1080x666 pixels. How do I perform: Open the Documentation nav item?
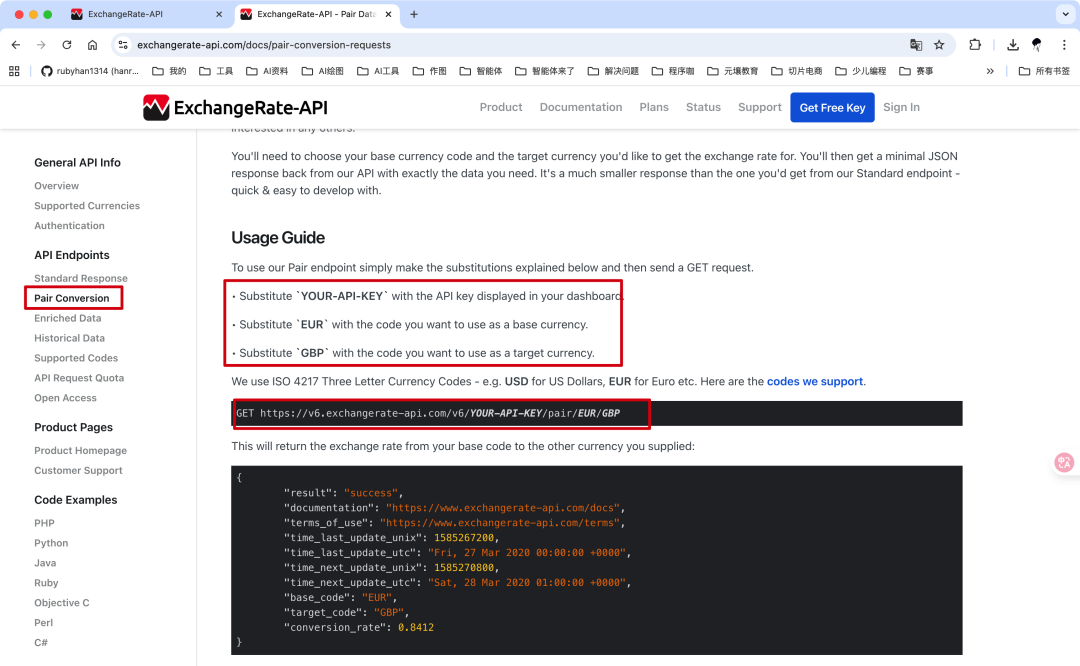(581, 107)
